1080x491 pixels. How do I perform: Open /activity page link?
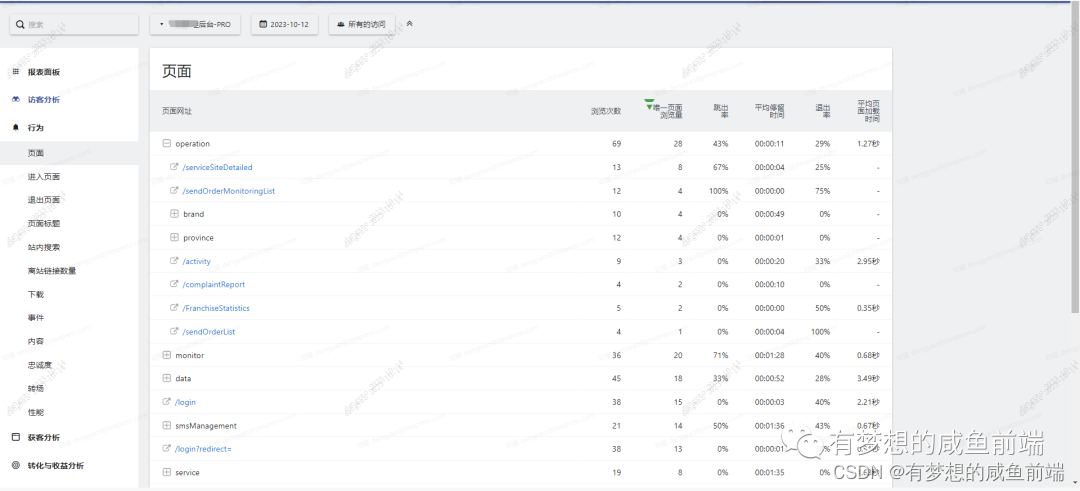coord(197,261)
